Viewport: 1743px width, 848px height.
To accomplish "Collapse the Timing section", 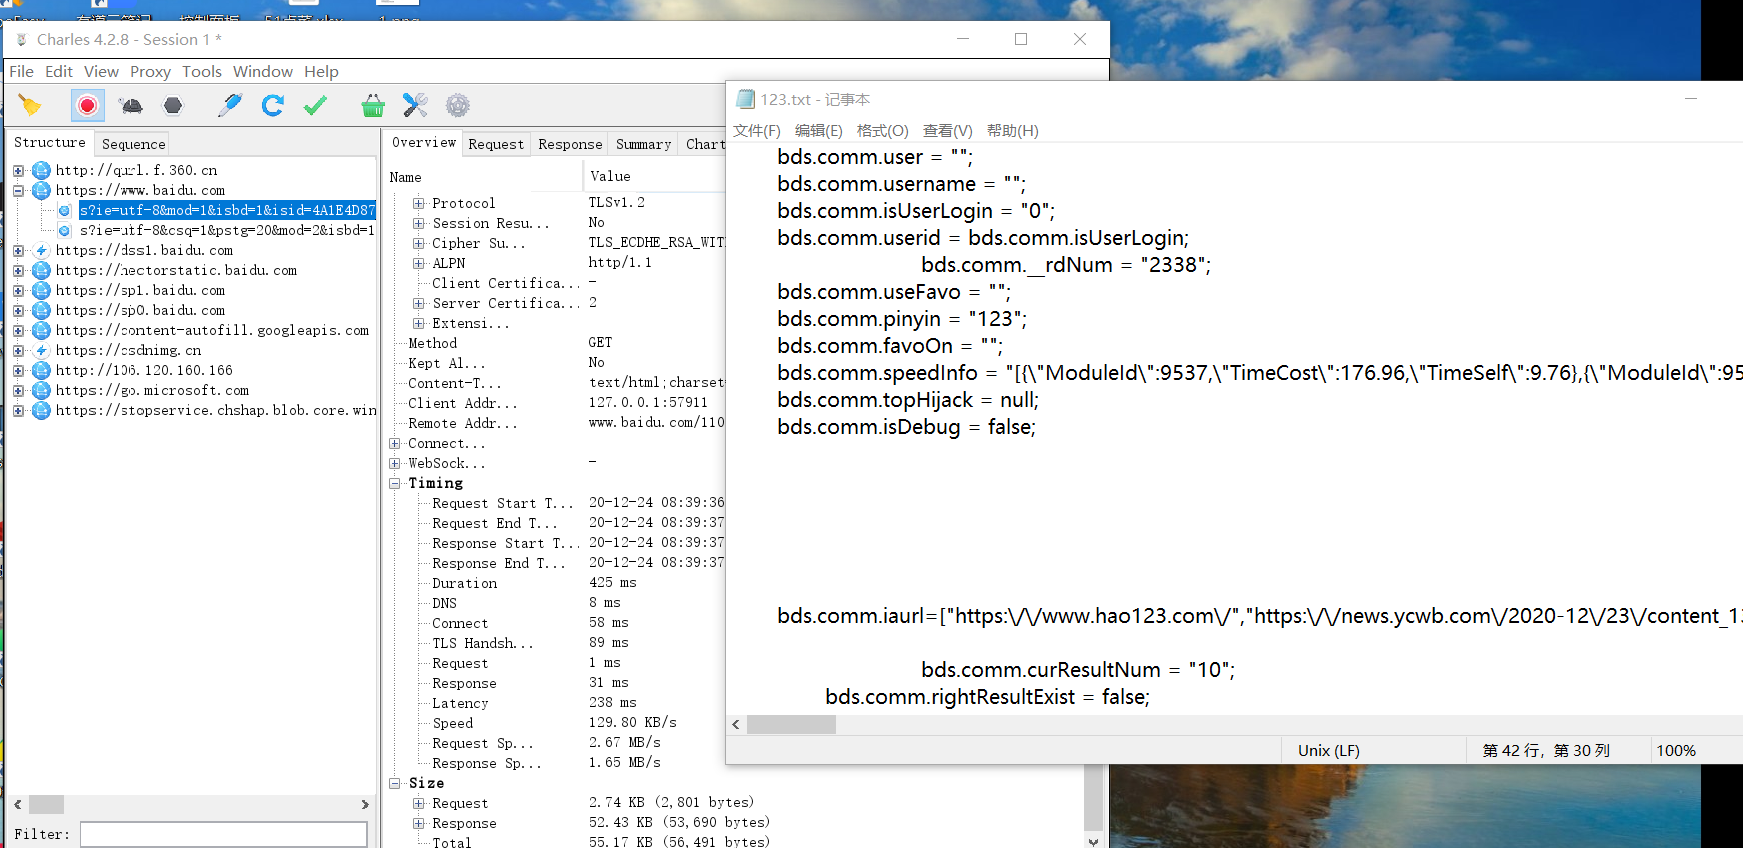I will pyautogui.click(x=394, y=483).
